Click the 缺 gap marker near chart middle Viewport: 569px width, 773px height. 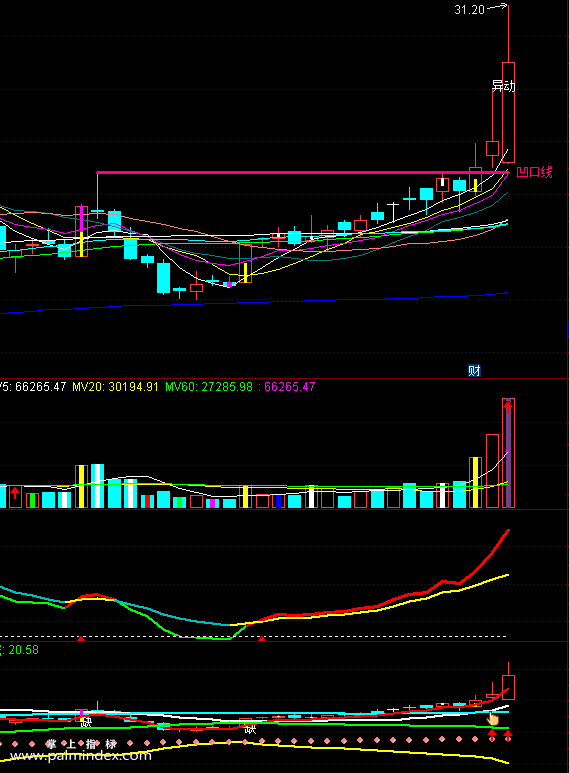pyautogui.click(x=250, y=729)
